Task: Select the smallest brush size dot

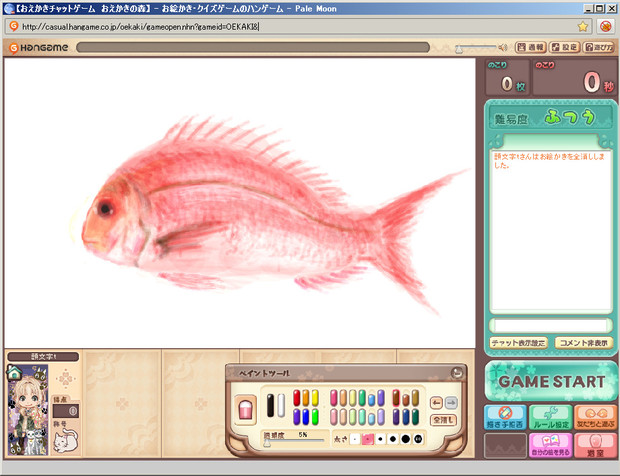Action: 354,439
